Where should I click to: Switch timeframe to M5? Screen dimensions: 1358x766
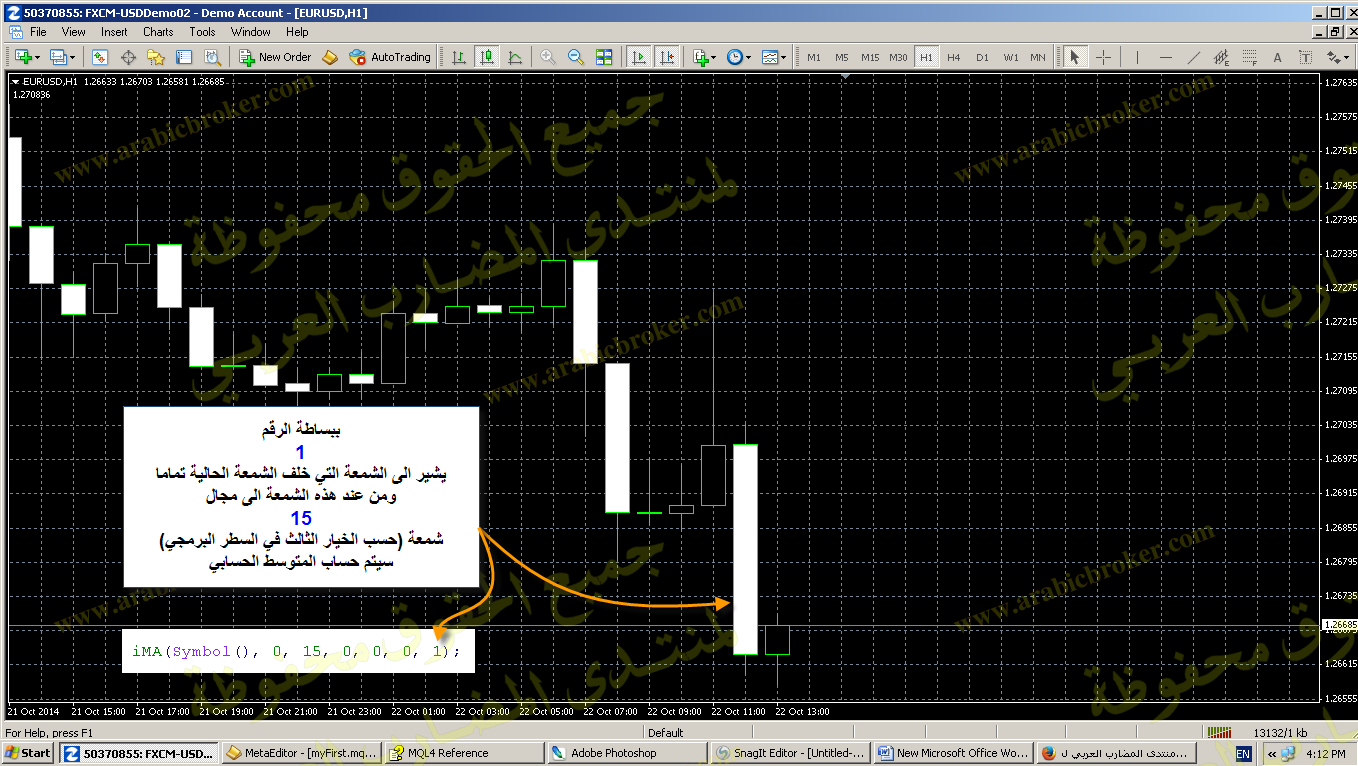pos(842,57)
